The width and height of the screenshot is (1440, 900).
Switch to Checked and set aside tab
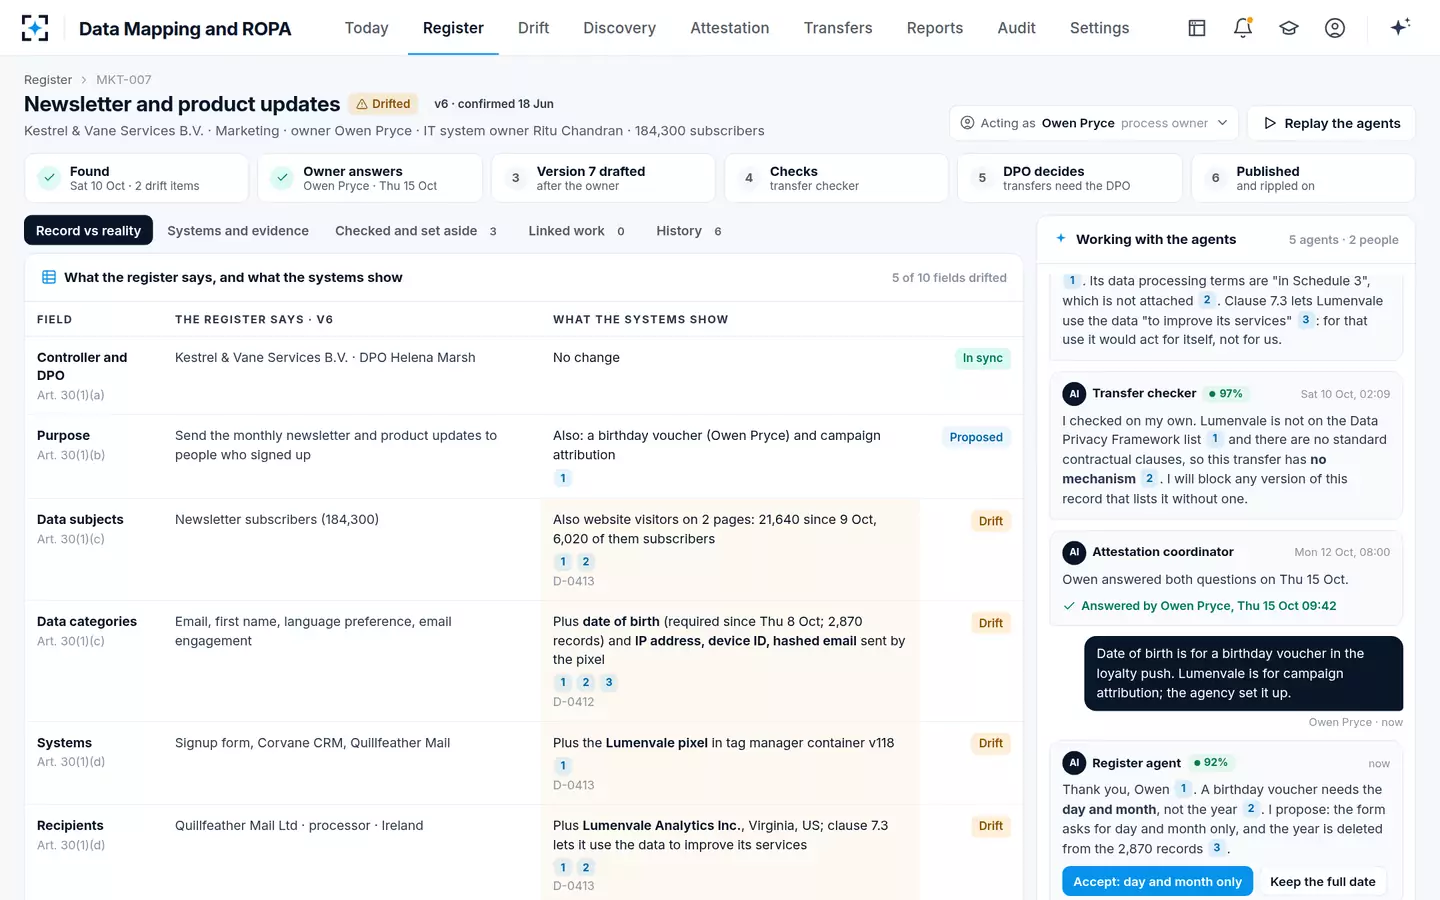[415, 231]
